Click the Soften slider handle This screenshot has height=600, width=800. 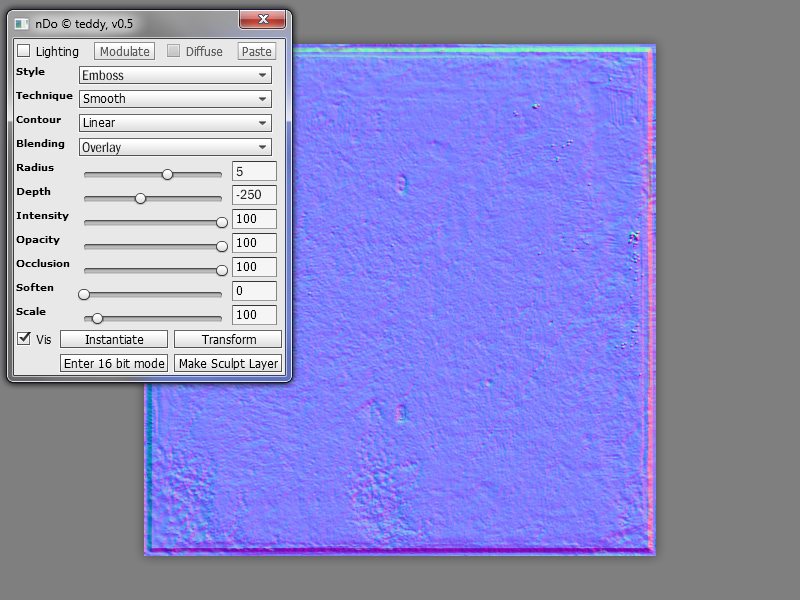tap(84, 294)
